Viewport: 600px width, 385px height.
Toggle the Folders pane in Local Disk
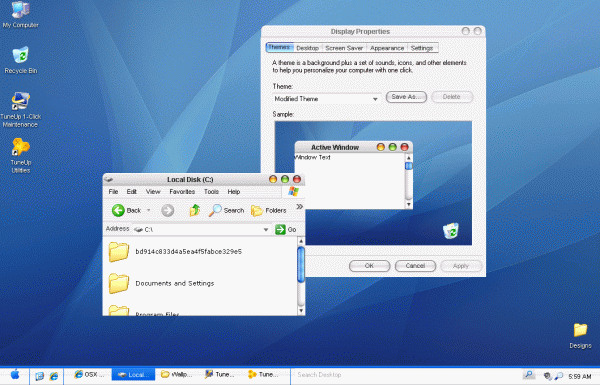[x=268, y=210]
